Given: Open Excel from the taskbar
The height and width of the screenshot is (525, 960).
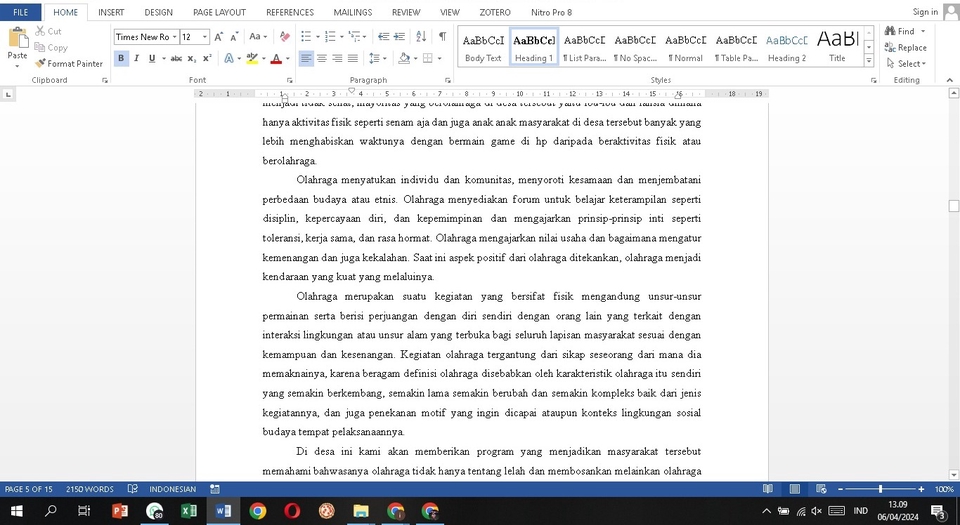Looking at the screenshot, I should (189, 511).
